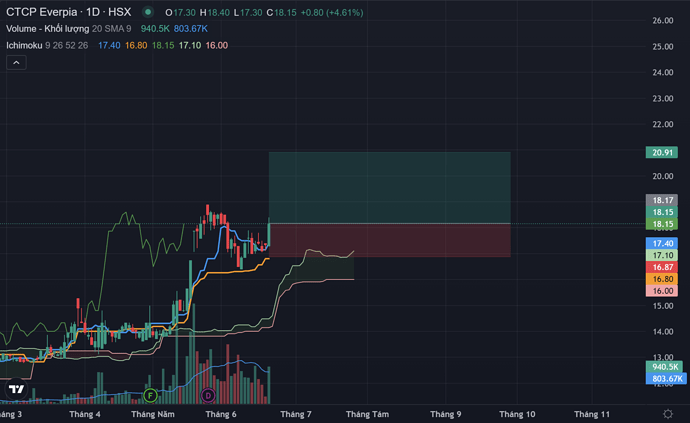Click the Tháng 6 date label
This screenshot has height=423, width=690.
221,414
